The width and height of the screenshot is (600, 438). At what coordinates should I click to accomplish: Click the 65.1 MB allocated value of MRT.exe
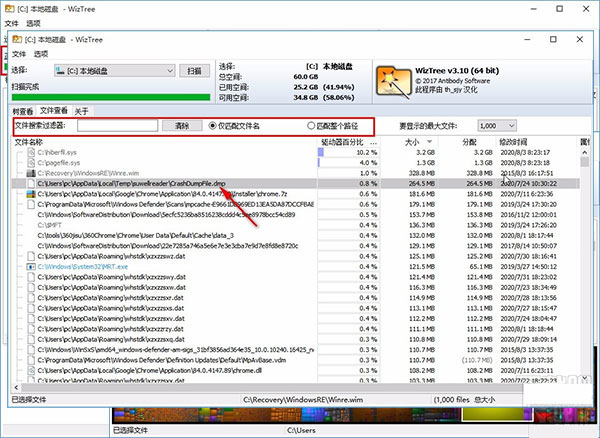tap(481, 267)
